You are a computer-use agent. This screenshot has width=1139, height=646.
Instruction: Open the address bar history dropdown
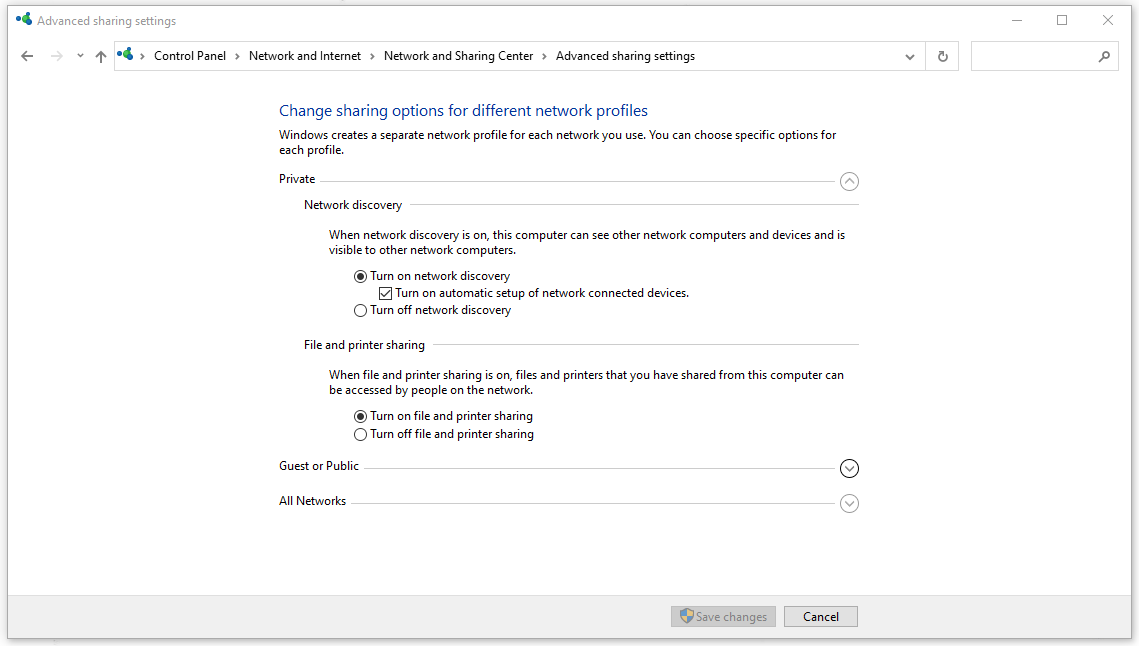[909, 57]
